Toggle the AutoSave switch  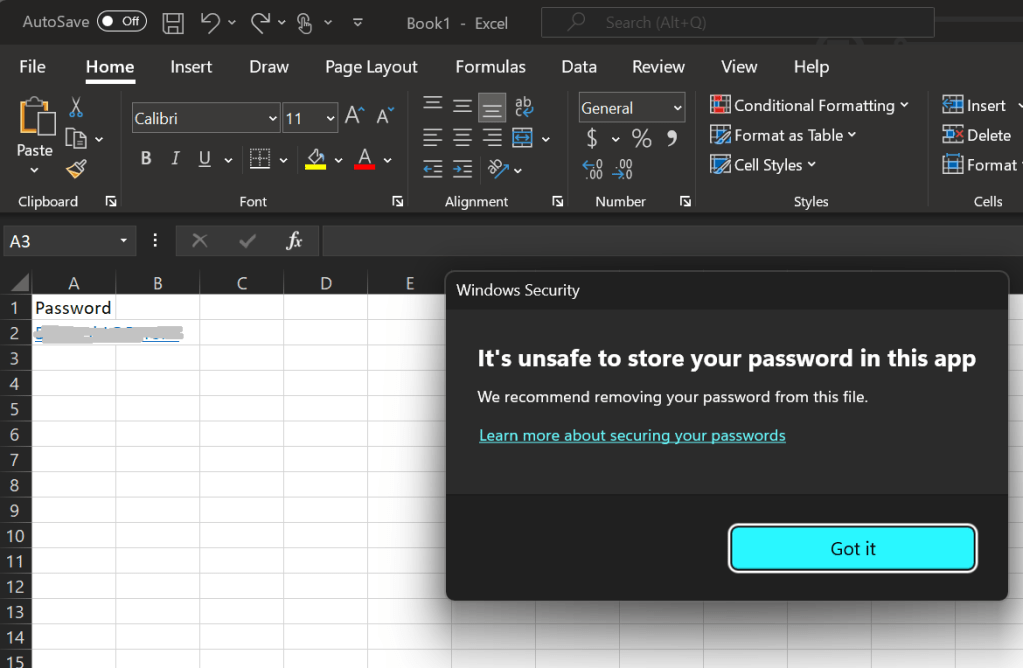121,21
